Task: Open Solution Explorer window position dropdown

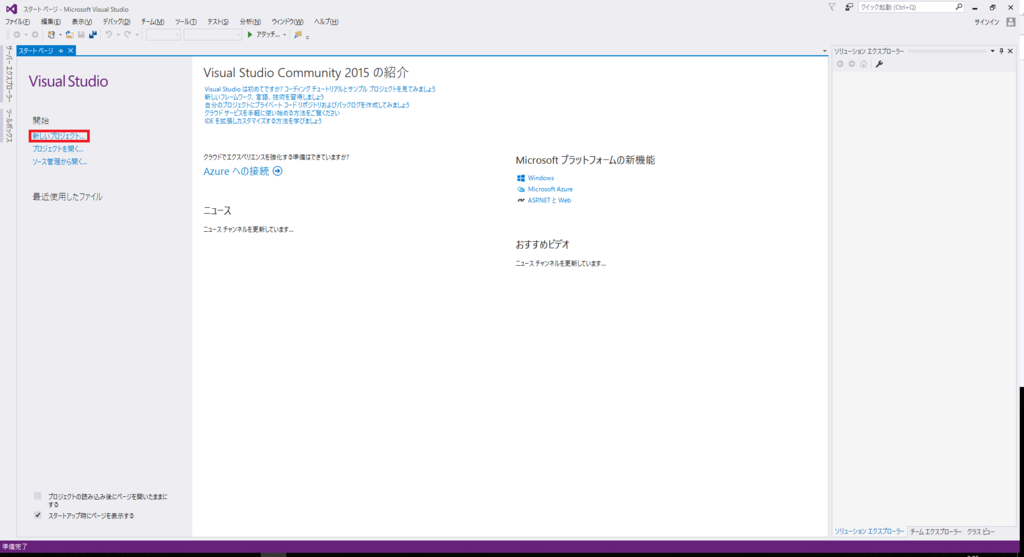Action: 993,51
